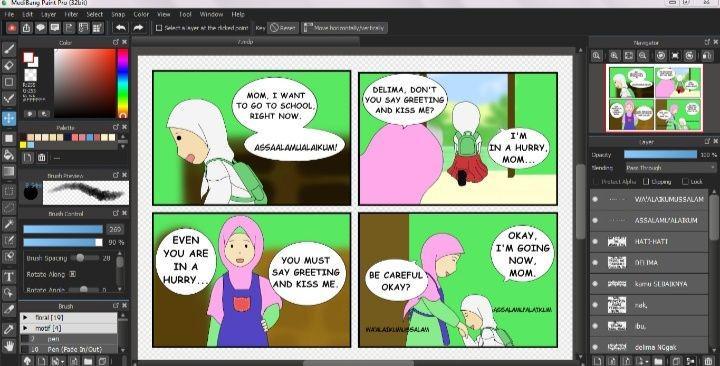720x366 pixels.
Task: Click the Navigator comic thumbnail
Action: tap(654, 98)
